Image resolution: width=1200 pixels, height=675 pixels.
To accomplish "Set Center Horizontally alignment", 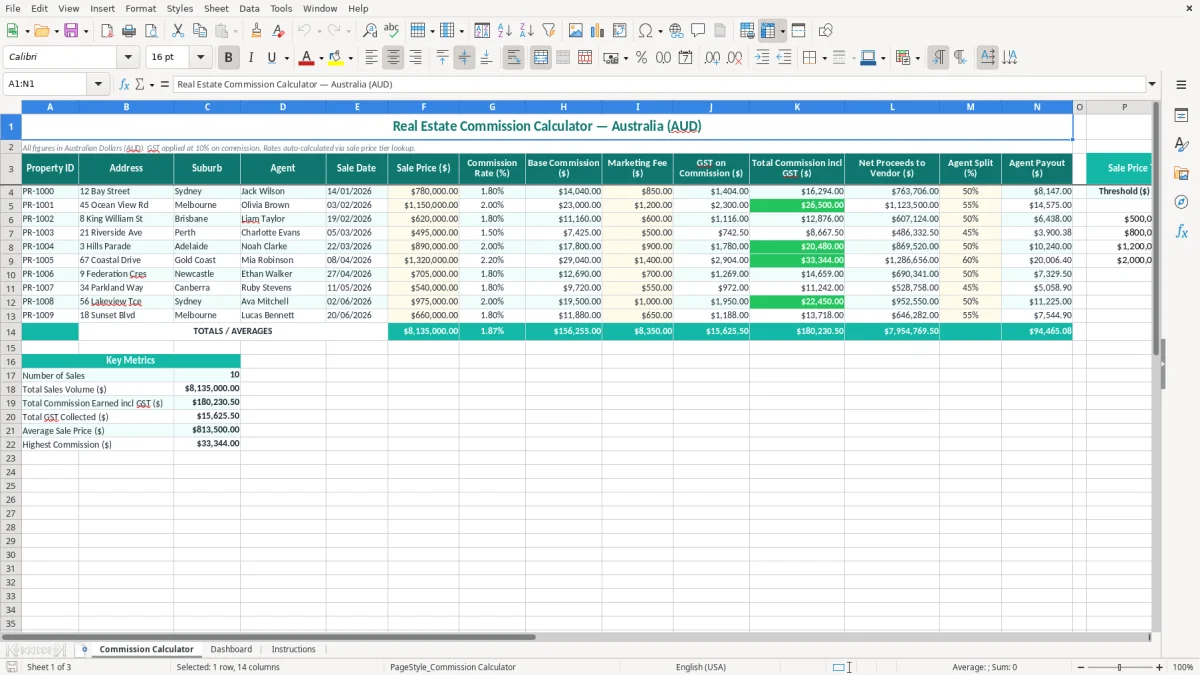I will pos(393,58).
